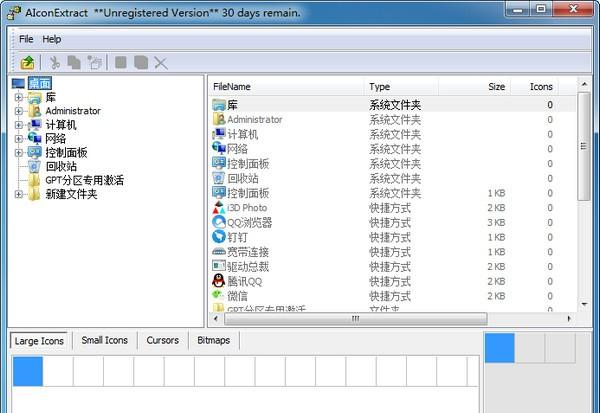Select 桌面 root in the tree
Viewport: 600px width, 413px height.
click(x=39, y=83)
